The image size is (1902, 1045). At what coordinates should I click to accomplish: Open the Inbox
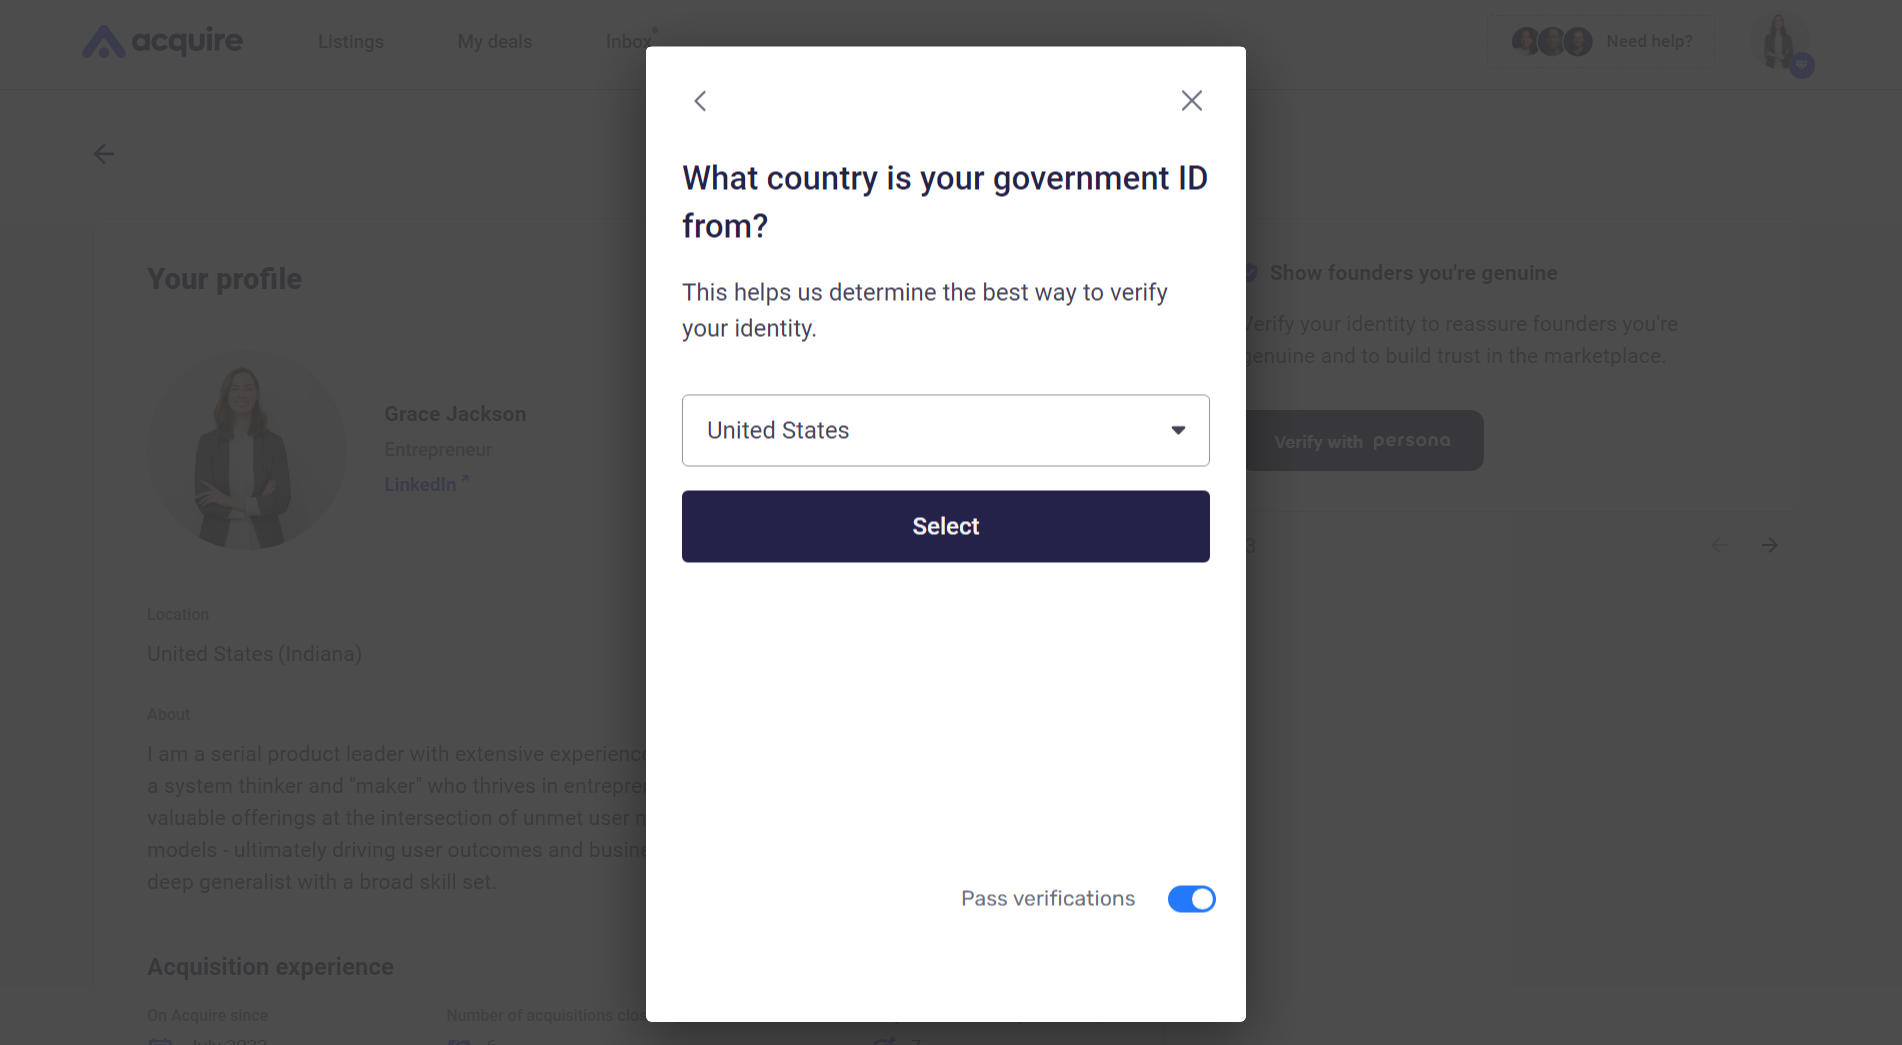point(628,41)
